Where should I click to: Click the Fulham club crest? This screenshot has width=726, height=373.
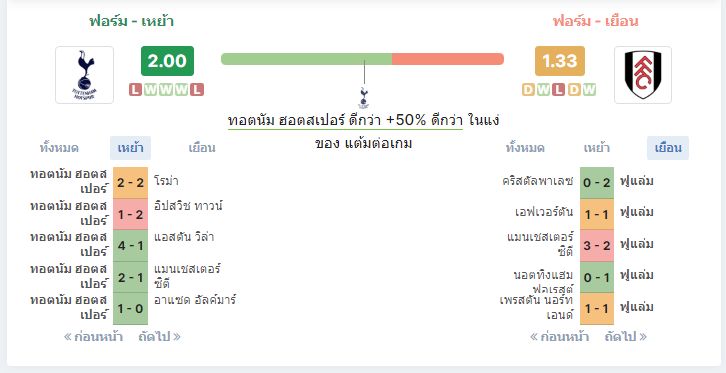tap(643, 75)
